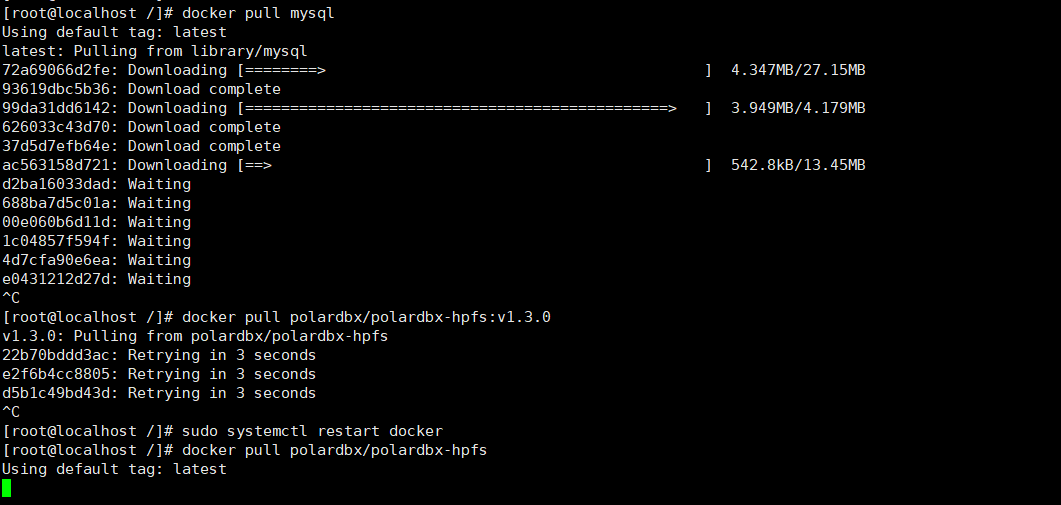Click the 'Waiting' status of d2ba16033dad
Viewport: 1061px width, 505px height.
[159, 183]
